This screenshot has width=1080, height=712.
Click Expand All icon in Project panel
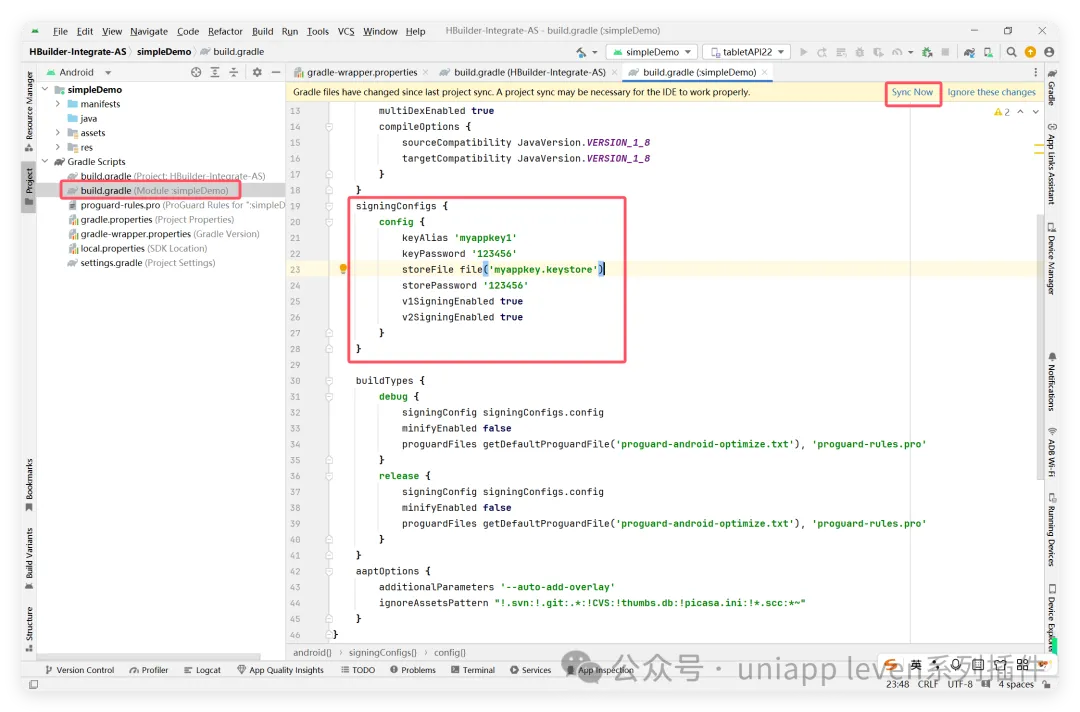coord(215,72)
